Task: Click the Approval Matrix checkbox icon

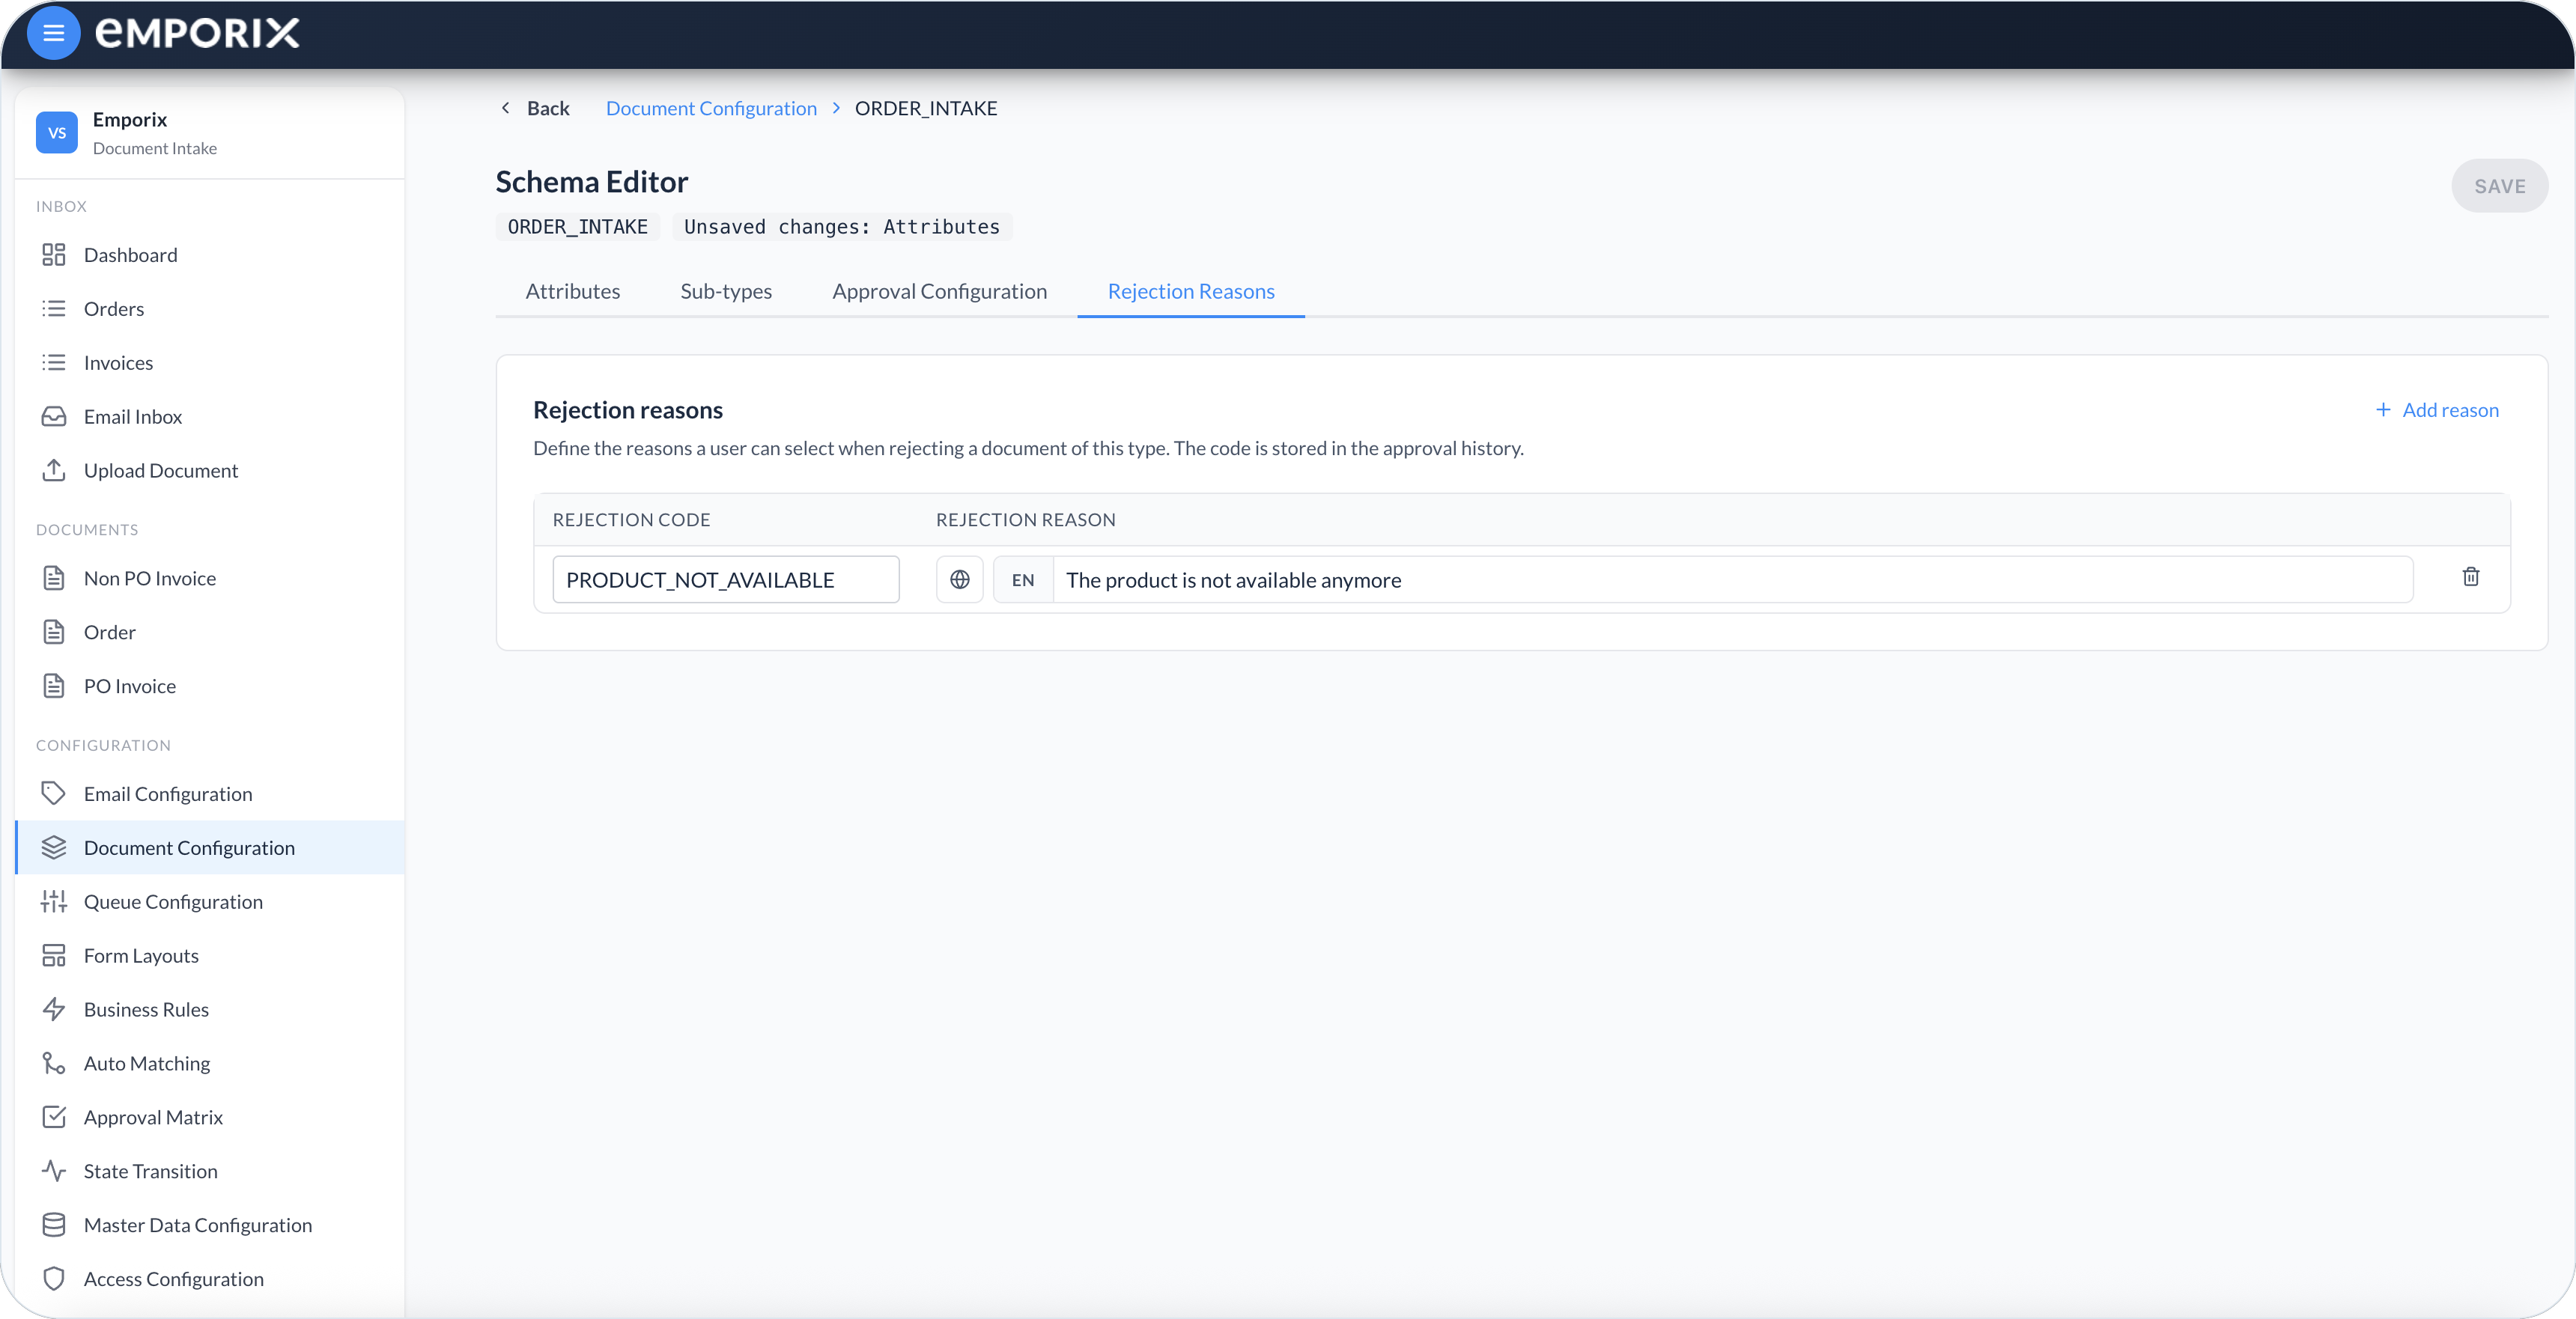Action: click(x=54, y=1118)
